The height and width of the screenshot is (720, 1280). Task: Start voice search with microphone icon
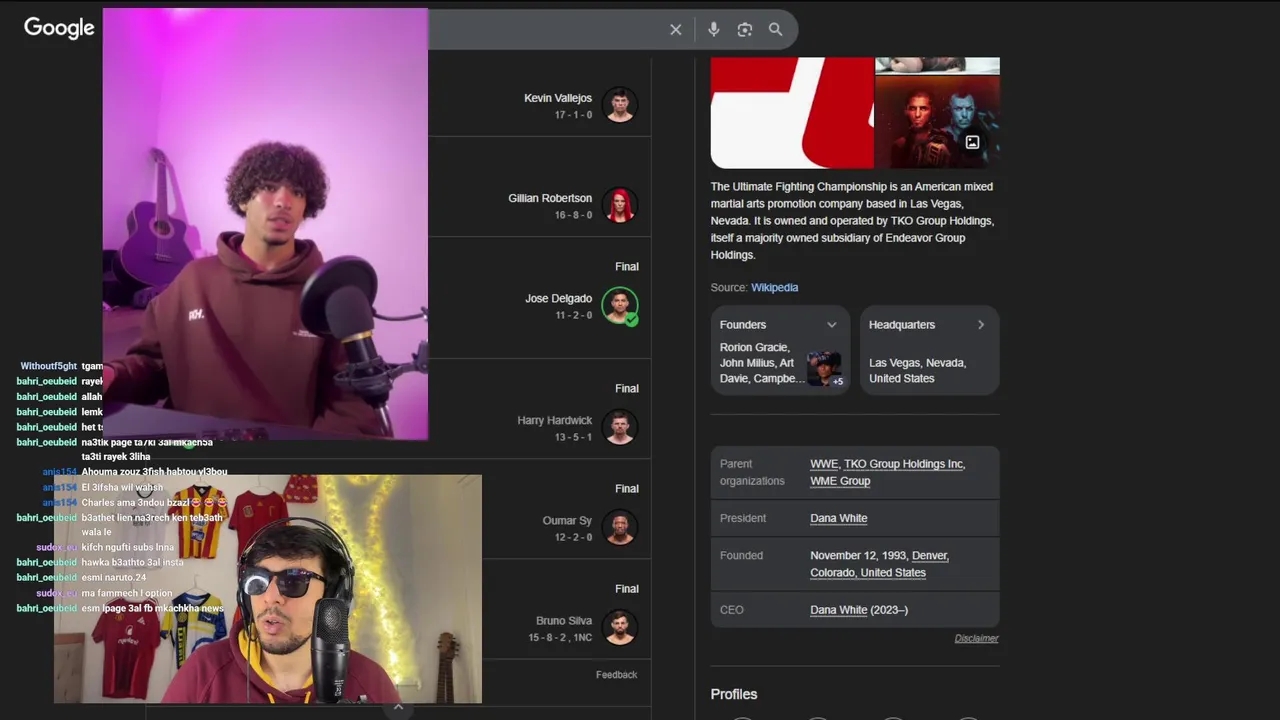click(713, 30)
